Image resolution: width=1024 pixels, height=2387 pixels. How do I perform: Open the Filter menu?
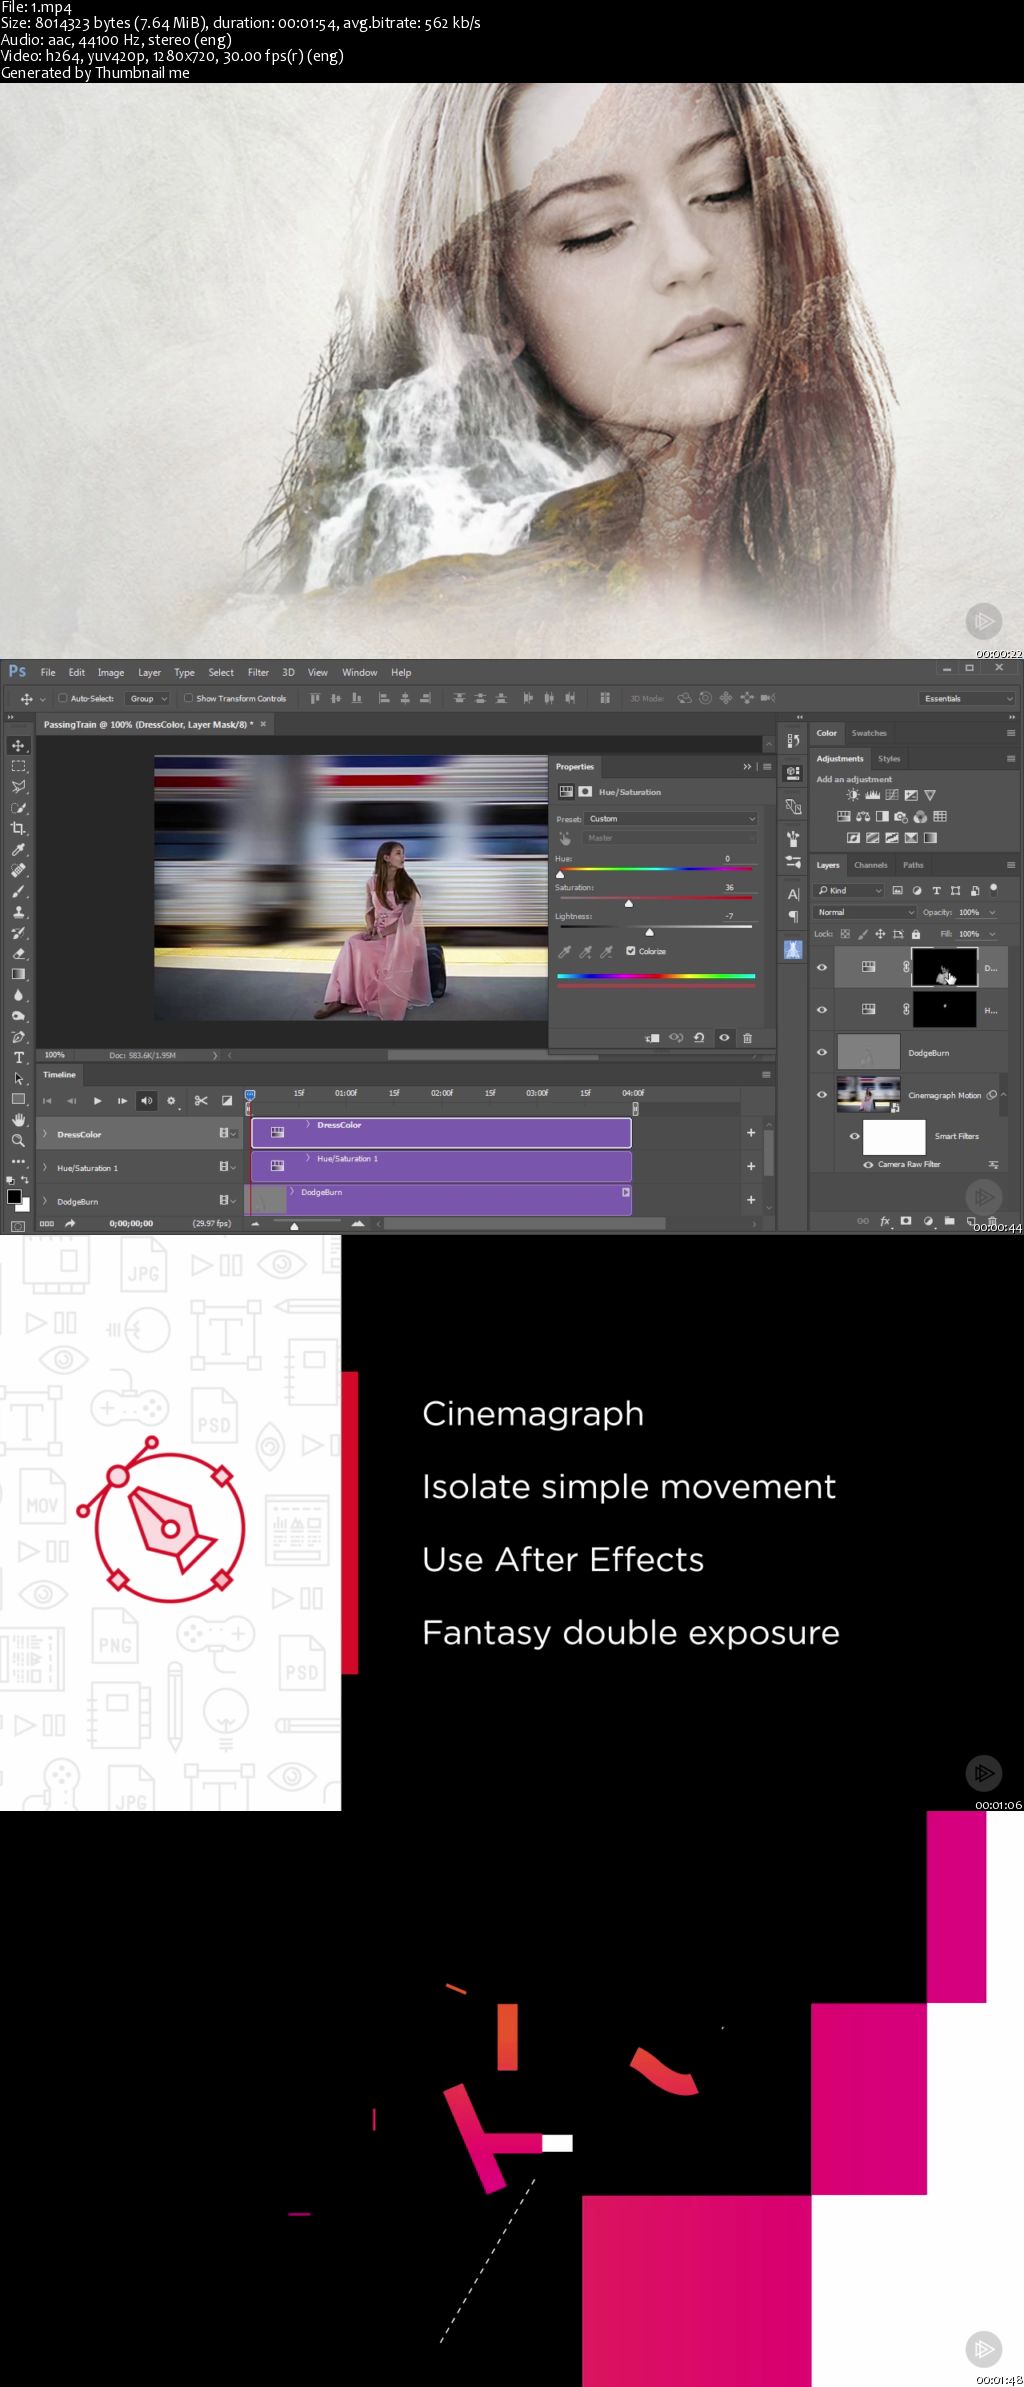point(258,672)
